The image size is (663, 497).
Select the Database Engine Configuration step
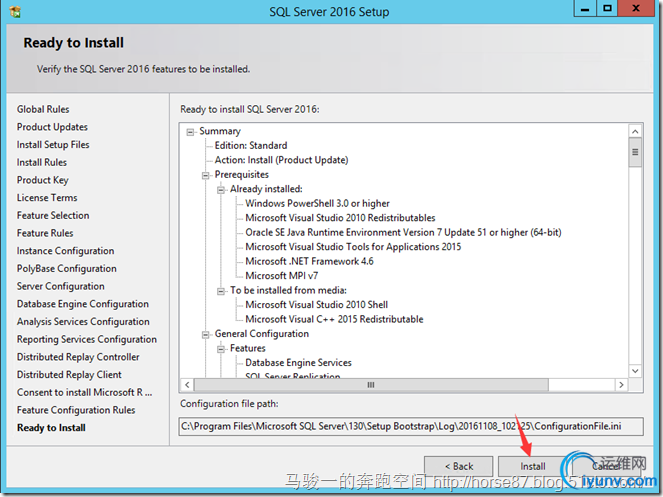[x=83, y=305]
